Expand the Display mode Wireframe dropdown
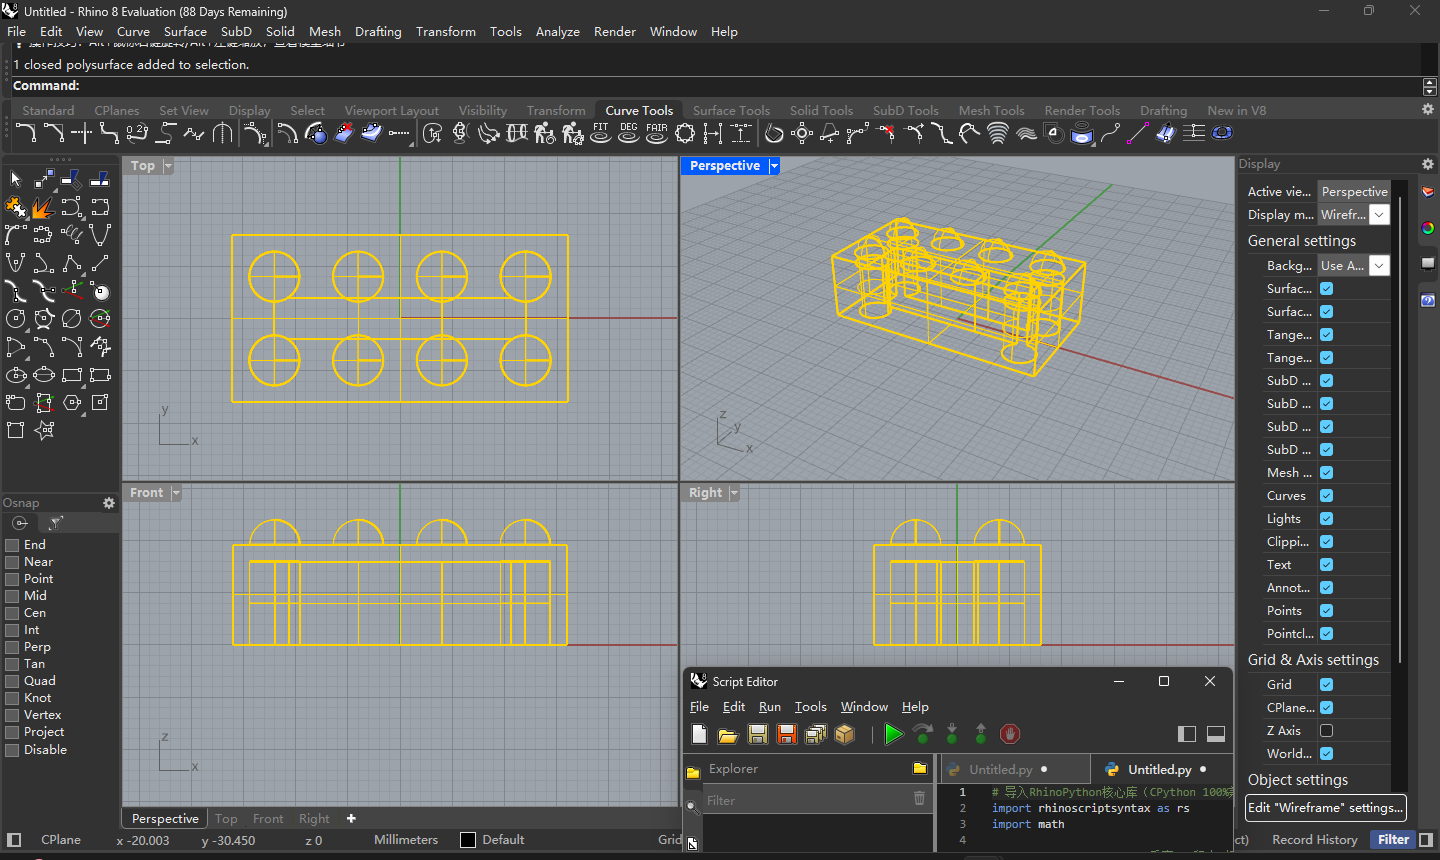Screen dimensions: 1440x860 (1379, 215)
